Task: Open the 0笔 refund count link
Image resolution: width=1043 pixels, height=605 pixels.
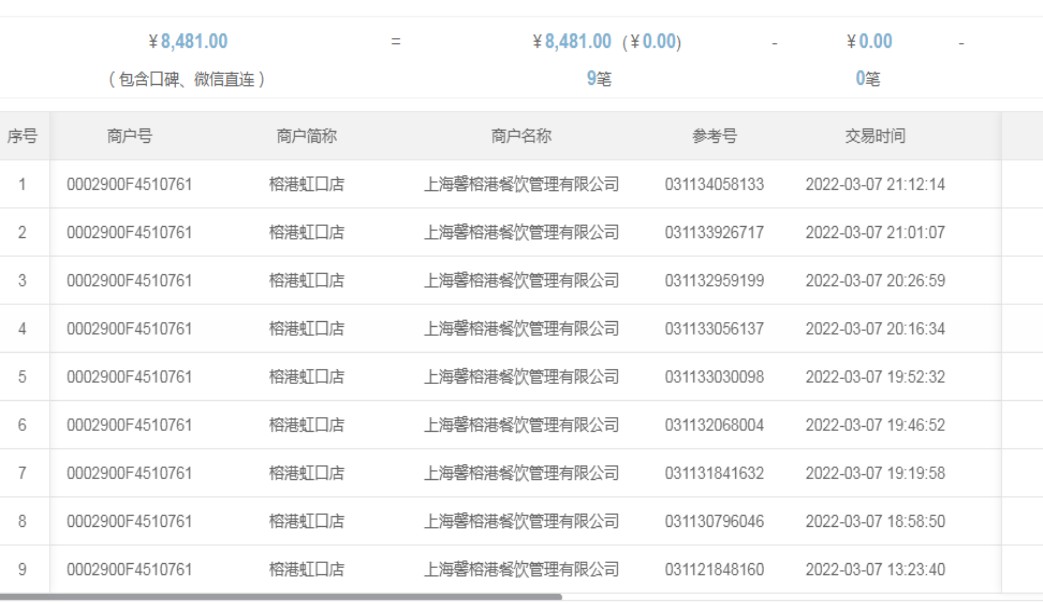Action: pos(867,78)
